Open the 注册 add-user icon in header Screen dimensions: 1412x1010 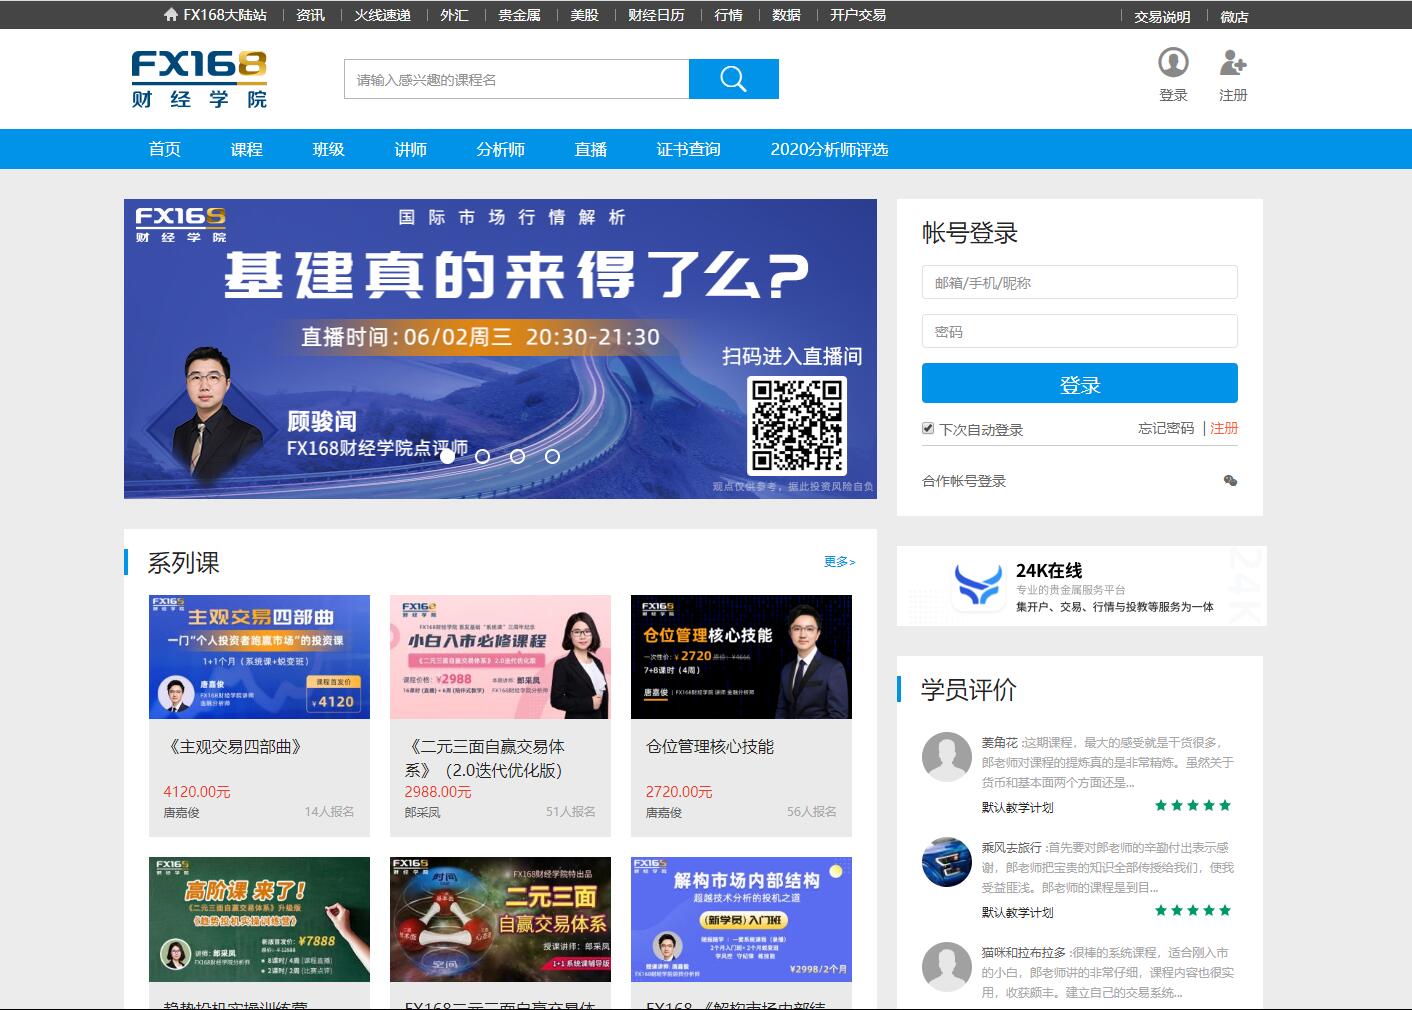(x=1233, y=63)
